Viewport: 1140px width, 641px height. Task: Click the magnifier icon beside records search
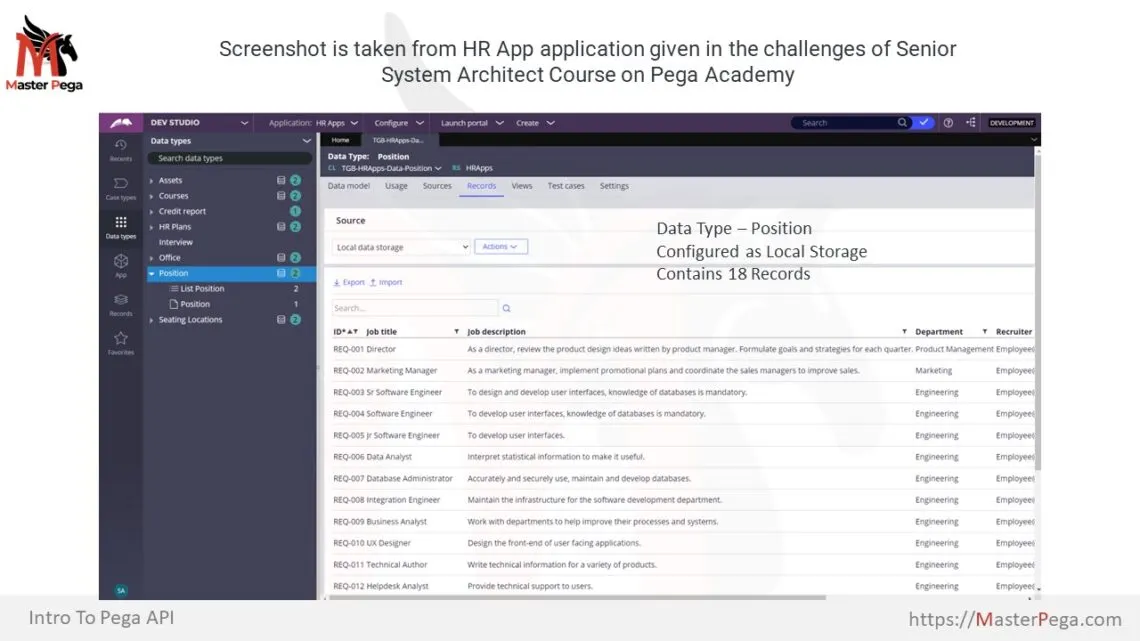(506, 309)
